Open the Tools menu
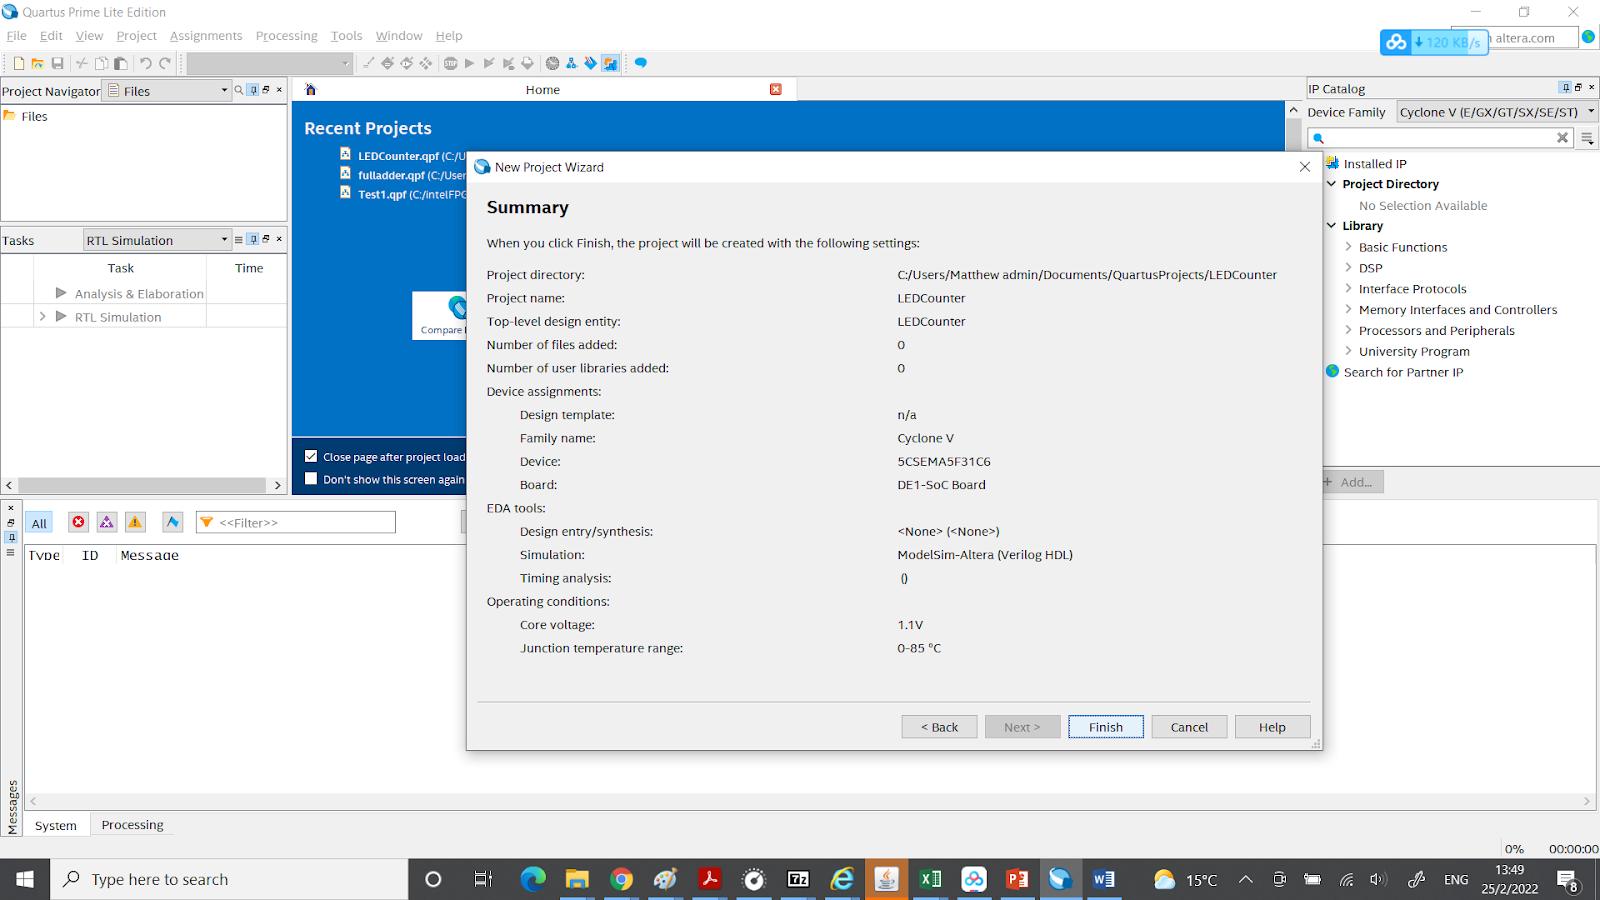 point(347,36)
